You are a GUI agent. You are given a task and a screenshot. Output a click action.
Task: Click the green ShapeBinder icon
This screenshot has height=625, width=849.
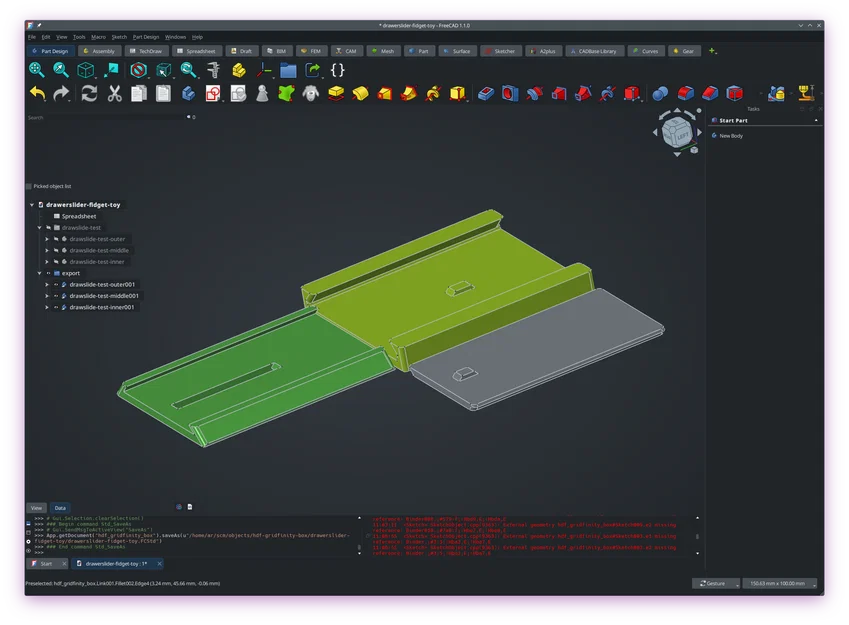[286, 93]
